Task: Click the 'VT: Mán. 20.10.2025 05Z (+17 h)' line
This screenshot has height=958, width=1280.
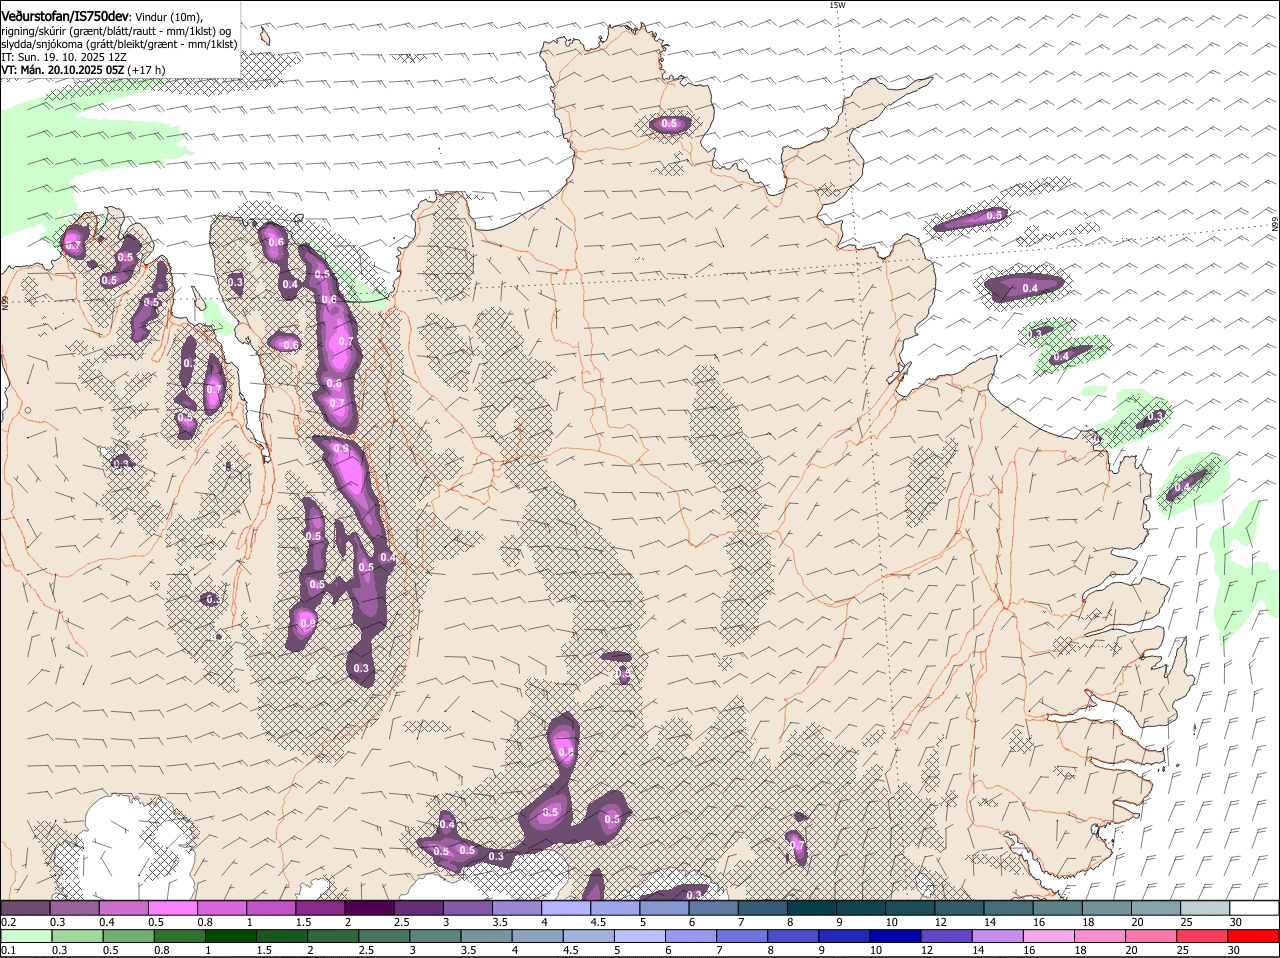Action: click(84, 70)
